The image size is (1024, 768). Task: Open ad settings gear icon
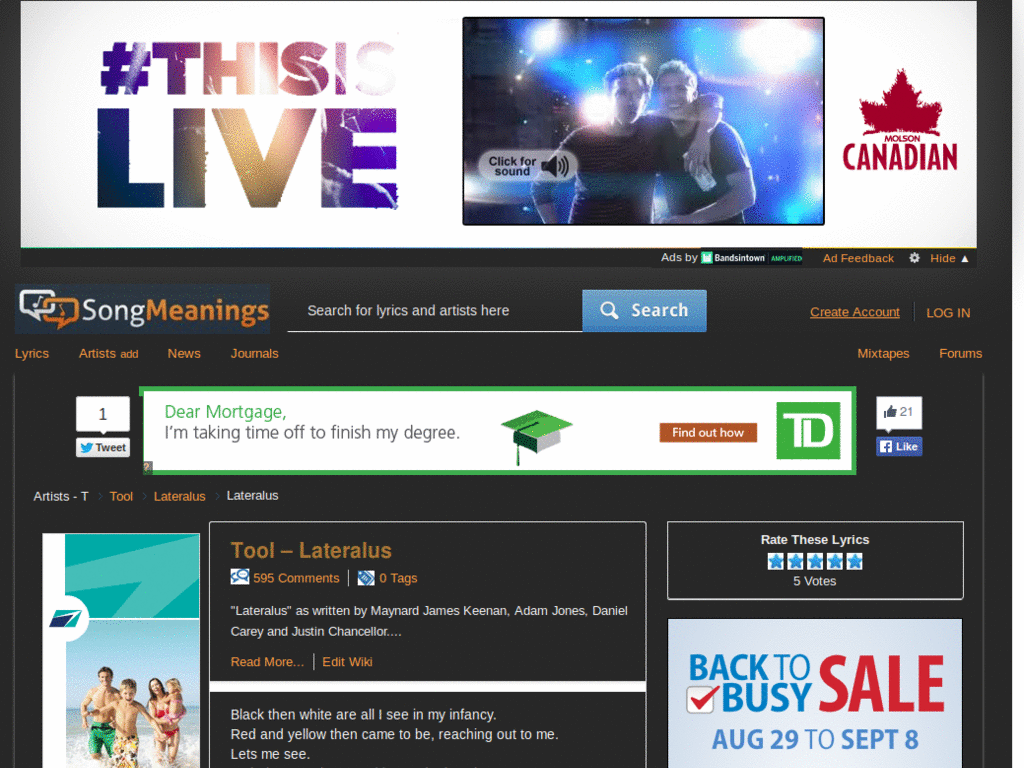(914, 258)
